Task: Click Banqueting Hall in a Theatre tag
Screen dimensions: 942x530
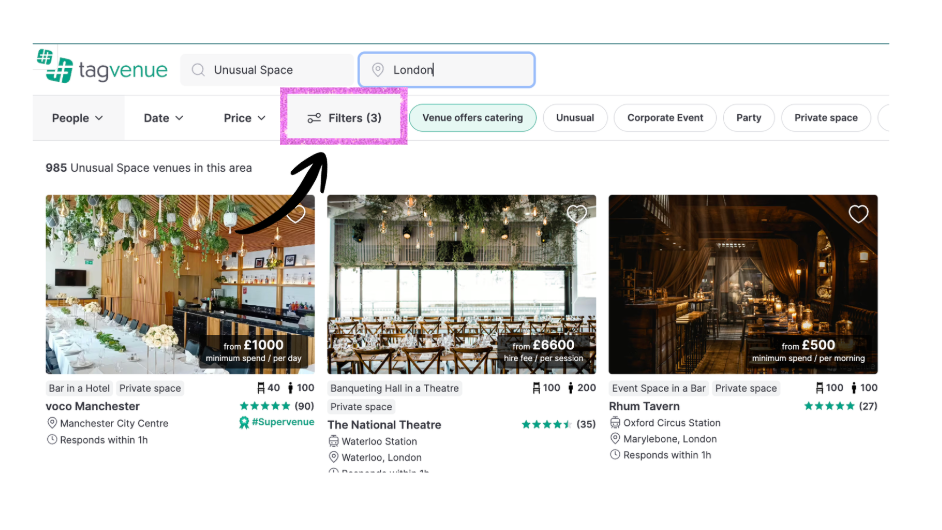Action: 395,388
